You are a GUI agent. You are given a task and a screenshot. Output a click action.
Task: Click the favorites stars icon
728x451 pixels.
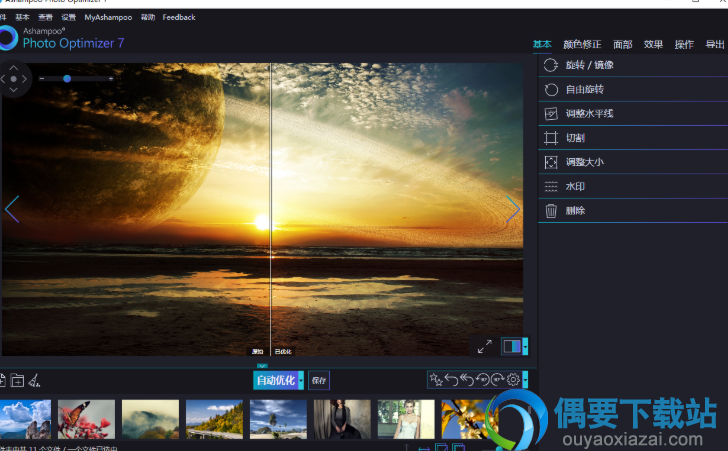(x=436, y=379)
